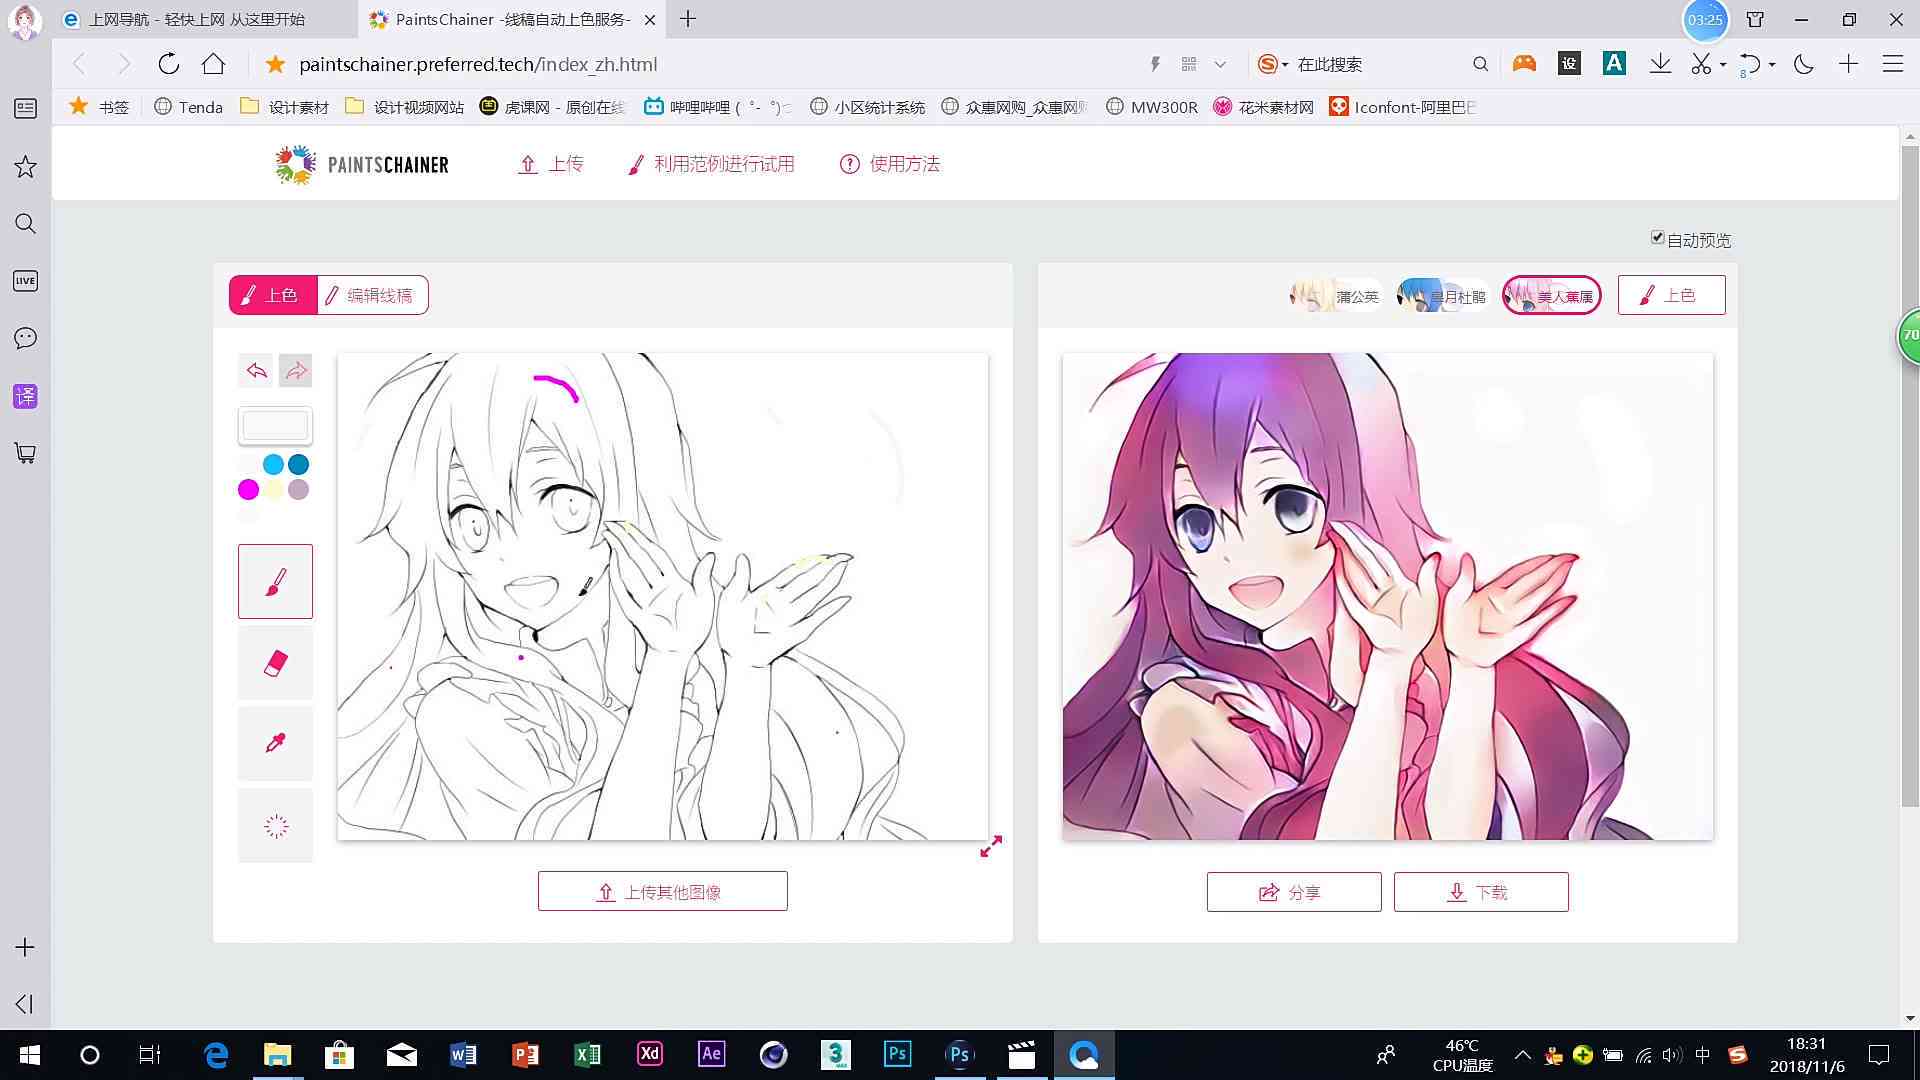Open the Windows Start menu

click(x=29, y=1054)
